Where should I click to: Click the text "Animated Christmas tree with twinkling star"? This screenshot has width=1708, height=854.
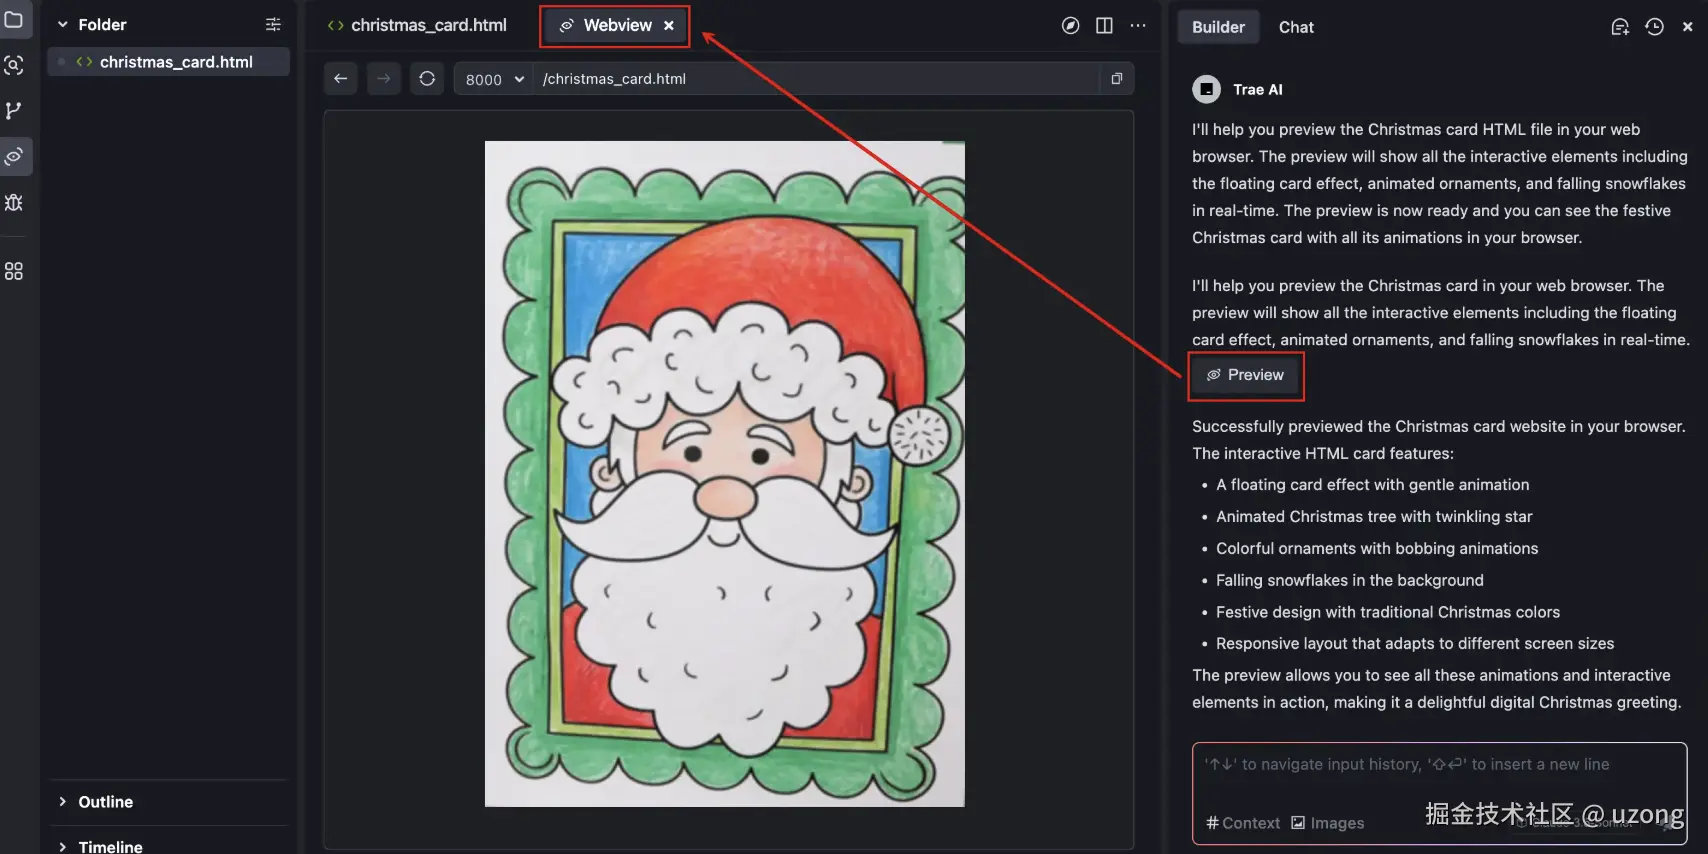1374,517
